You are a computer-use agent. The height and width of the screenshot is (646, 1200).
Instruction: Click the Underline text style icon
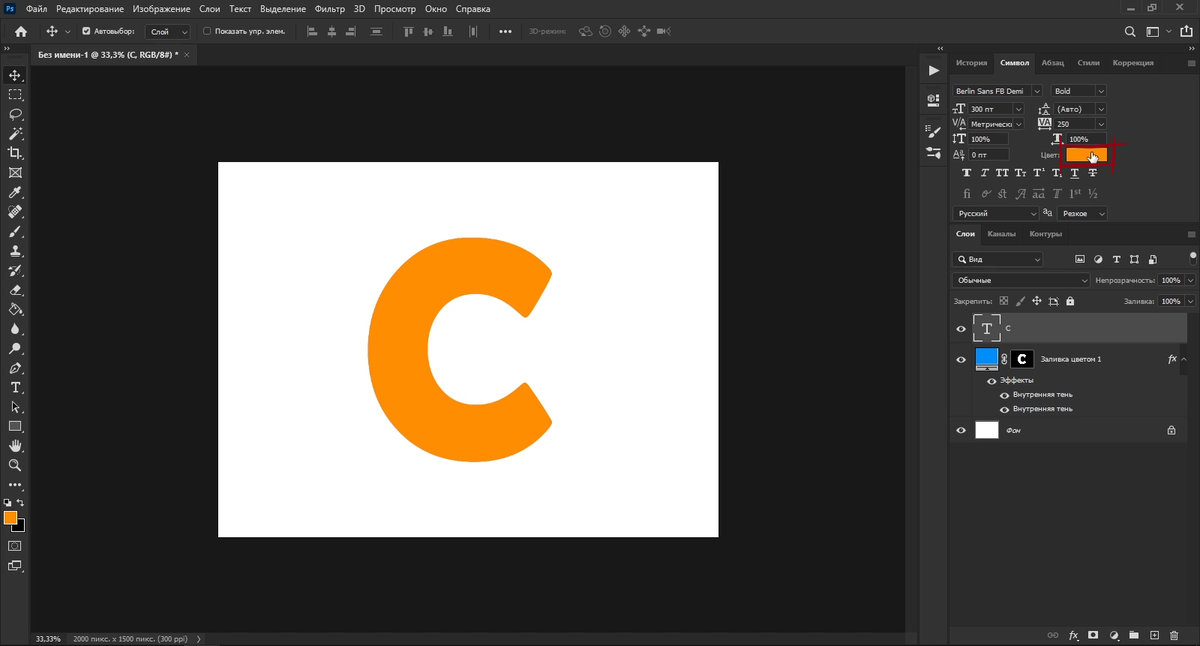(1075, 173)
